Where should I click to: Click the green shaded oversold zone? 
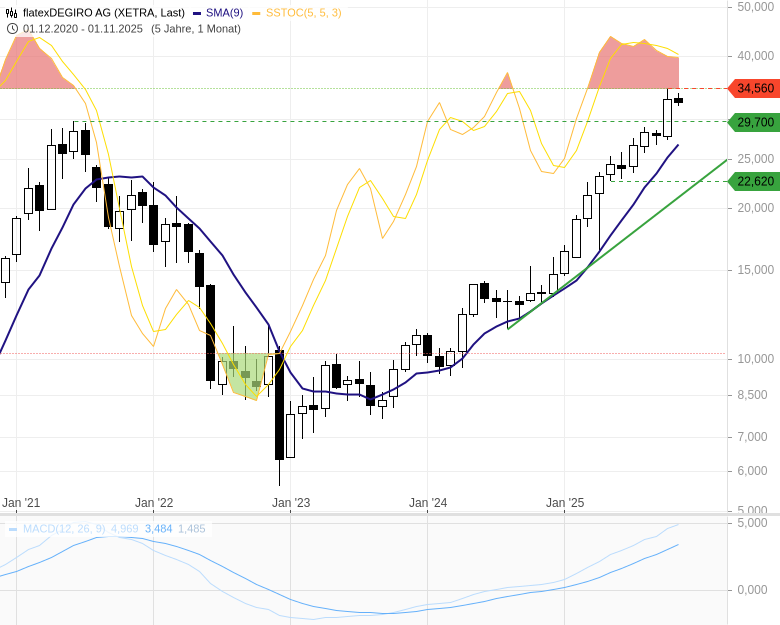pos(246,374)
